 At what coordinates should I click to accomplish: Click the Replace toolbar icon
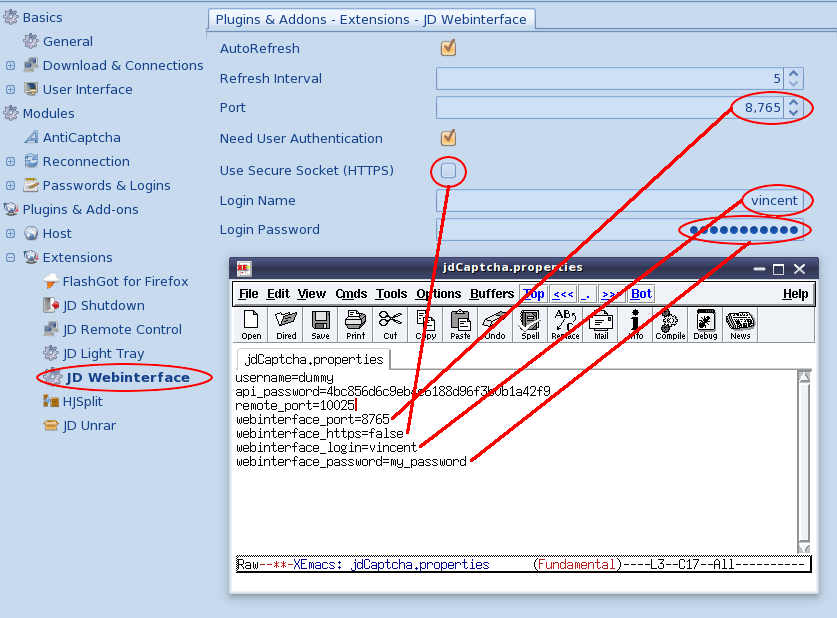[x=565, y=324]
